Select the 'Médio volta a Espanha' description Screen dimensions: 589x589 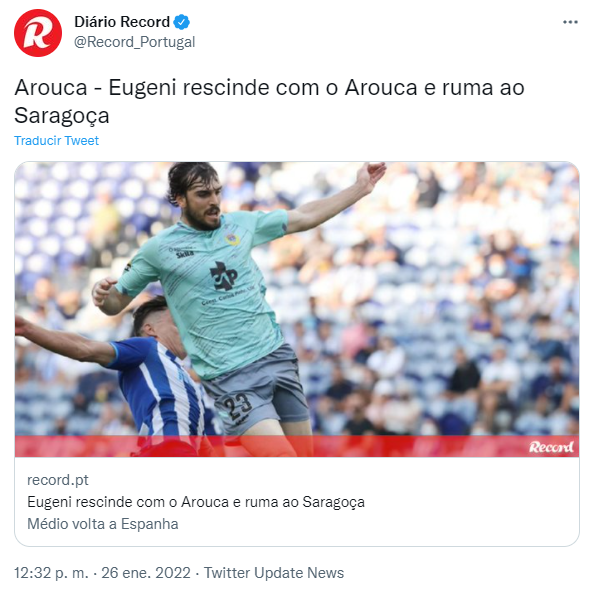[103, 524]
